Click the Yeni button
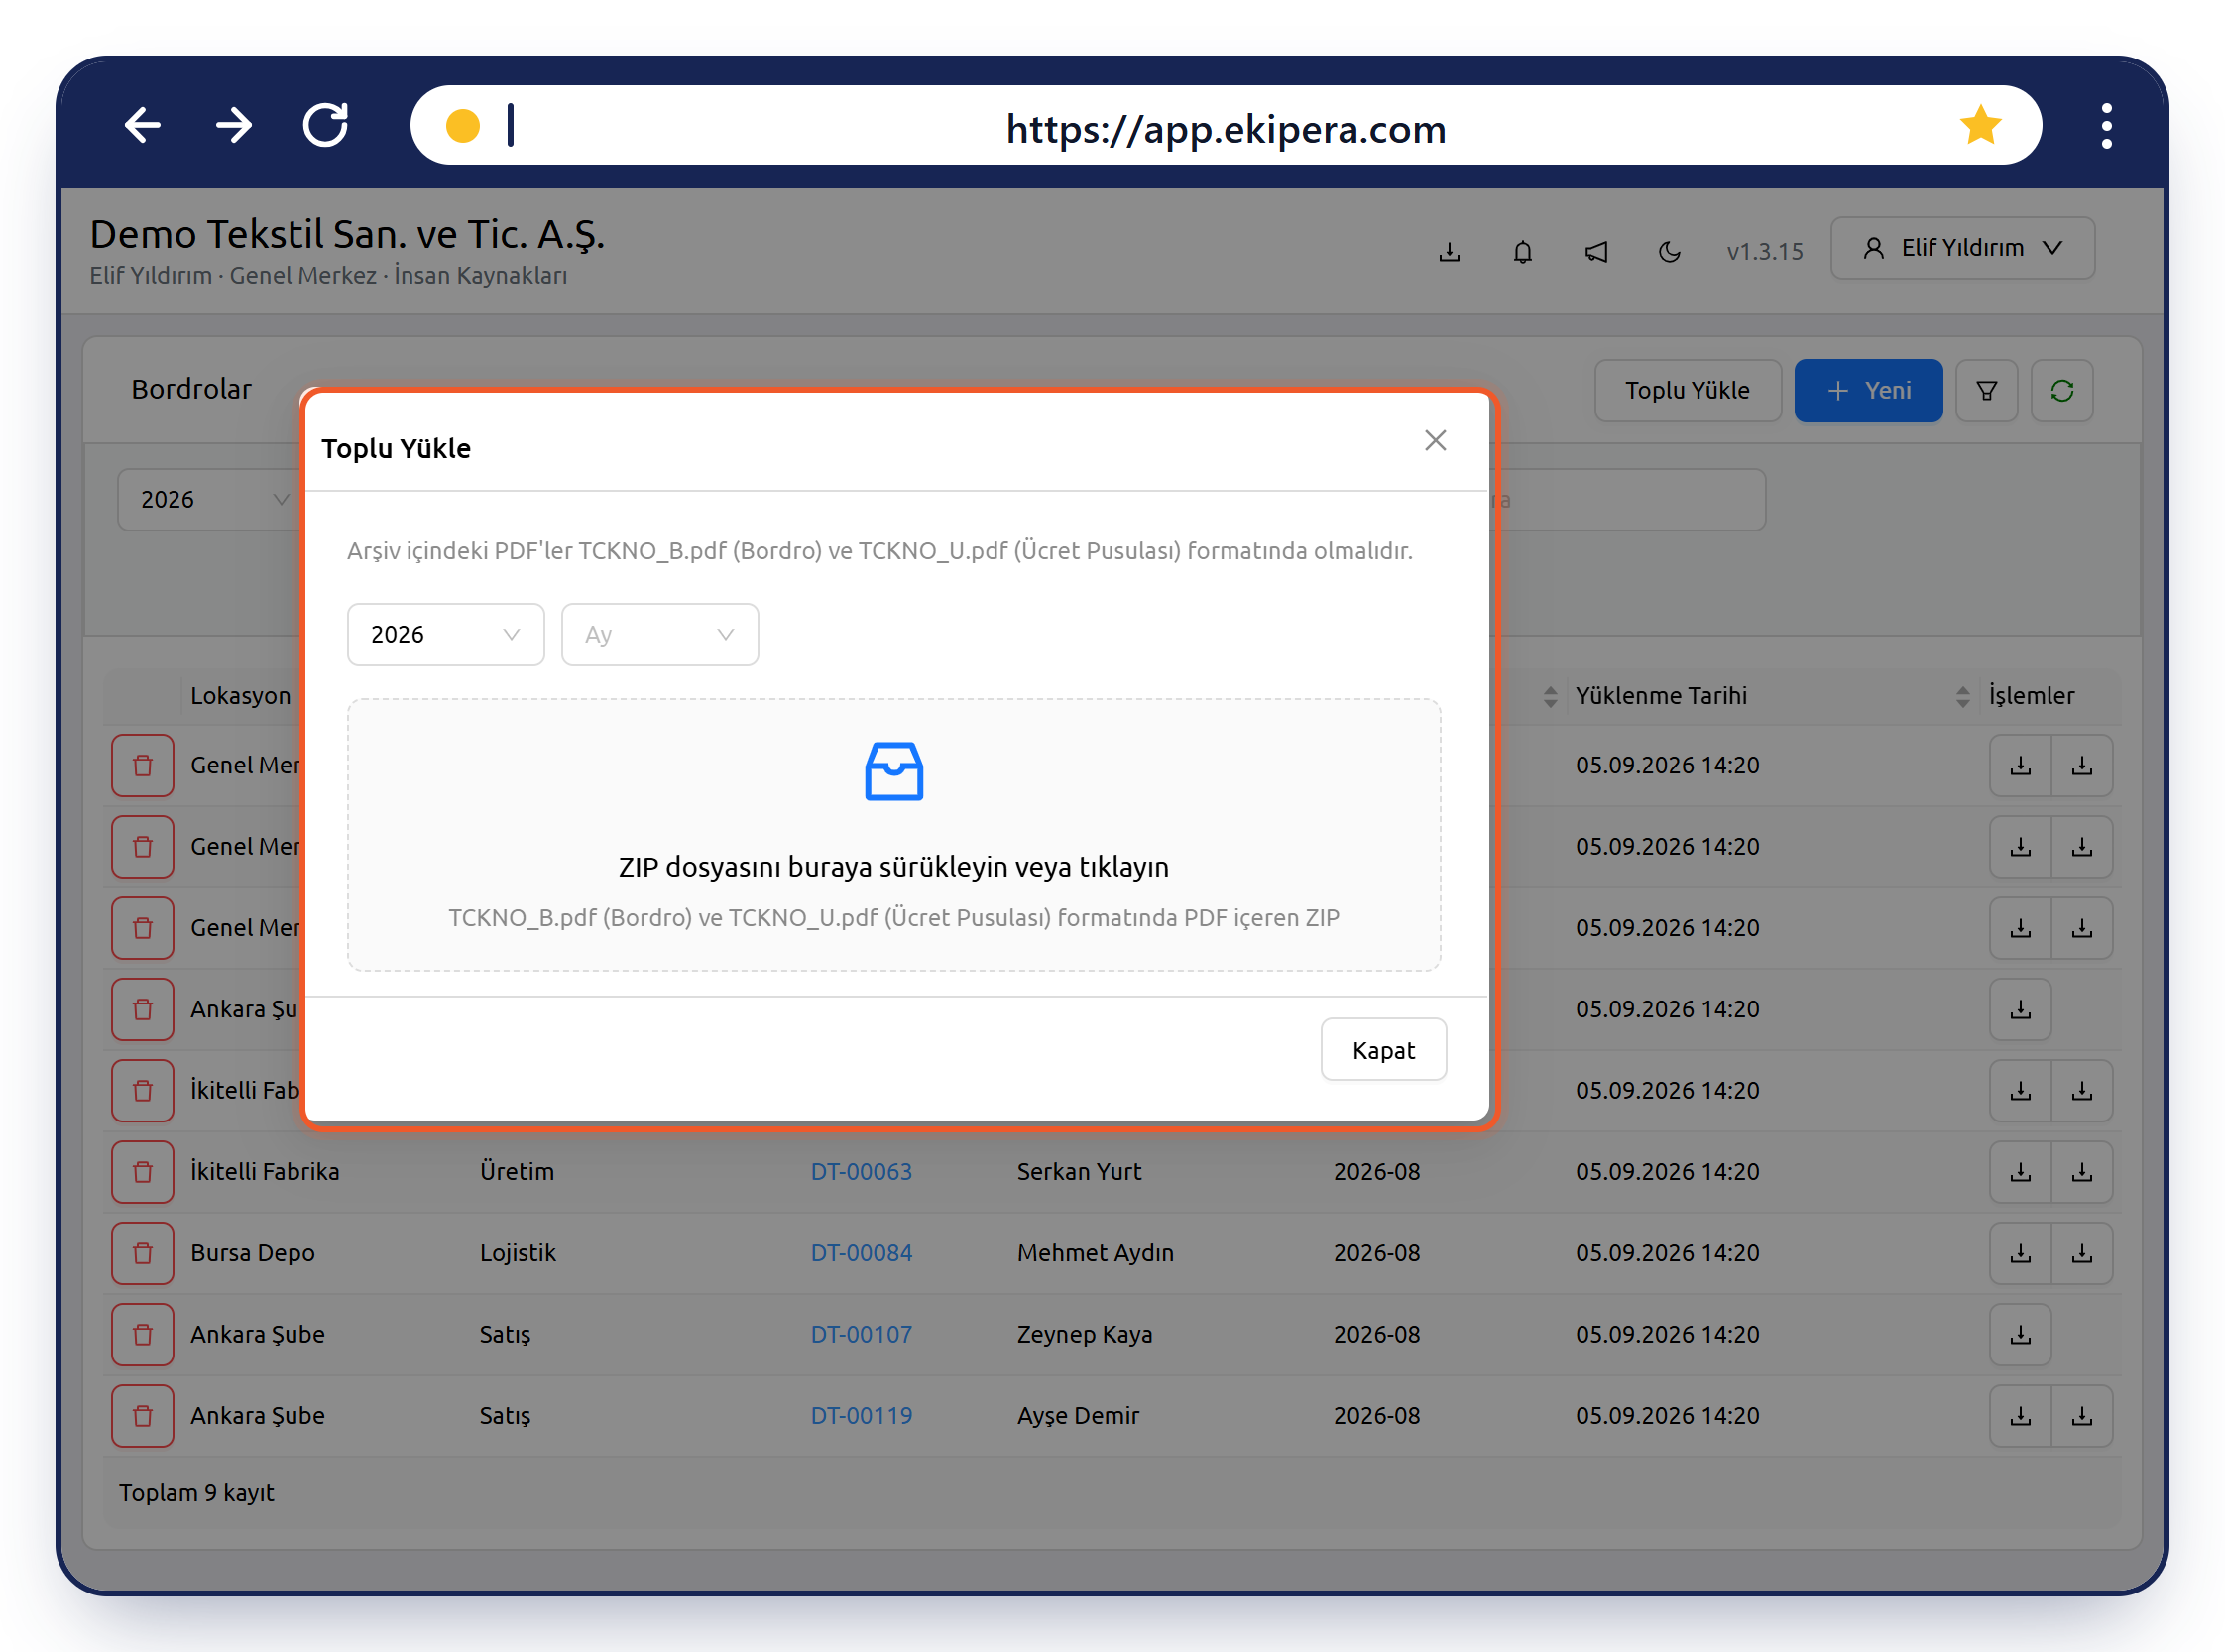The image size is (2225, 1652). pyautogui.click(x=1868, y=390)
